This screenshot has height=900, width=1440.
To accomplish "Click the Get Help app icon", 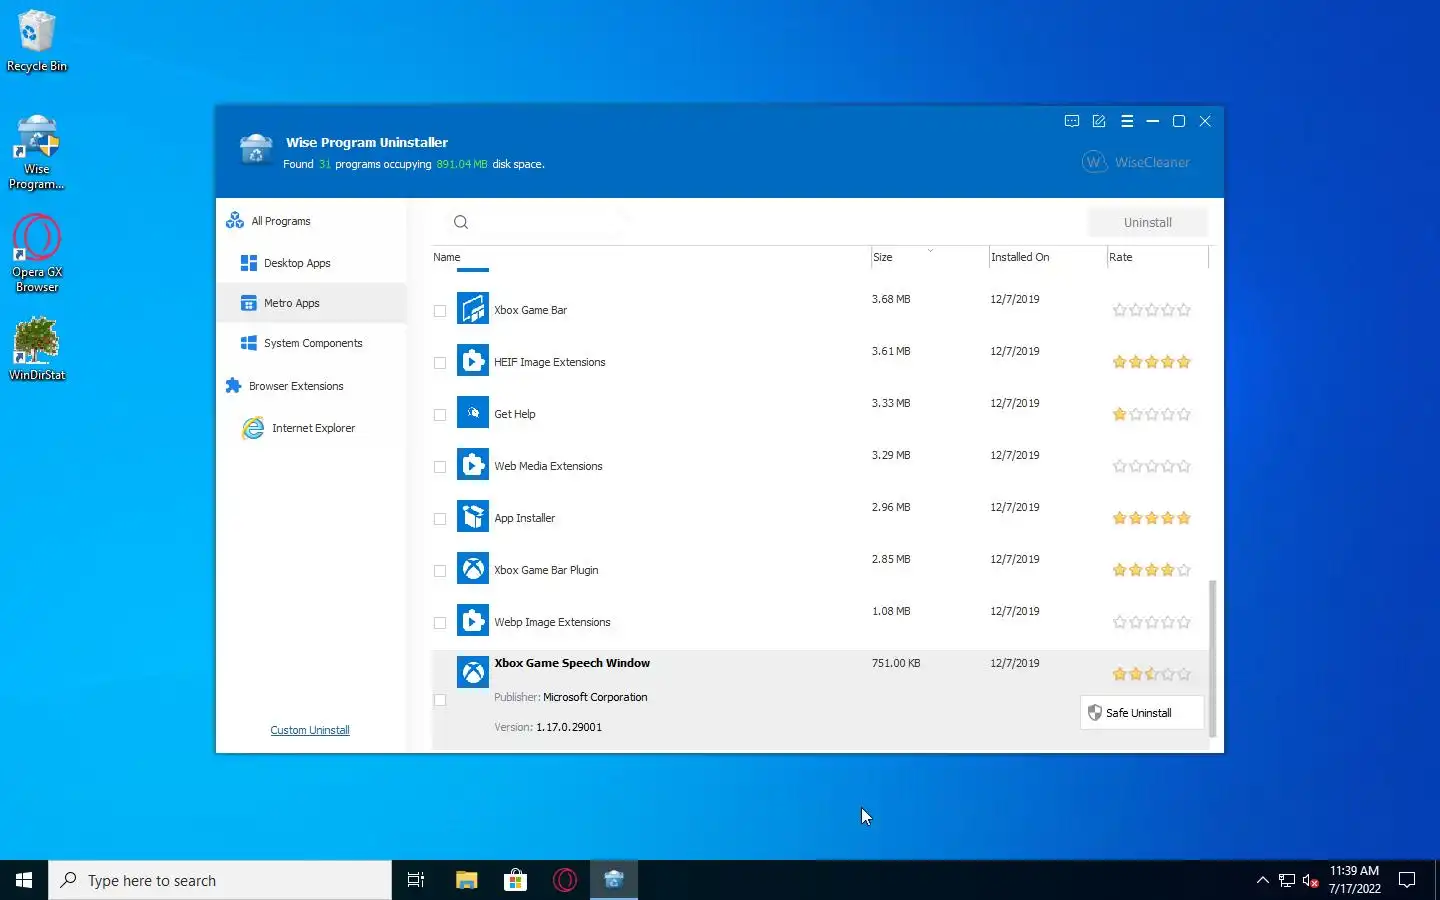I will click(473, 412).
